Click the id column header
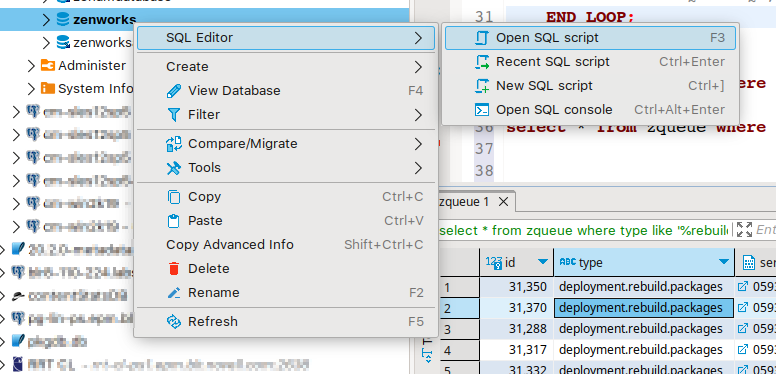 517,262
